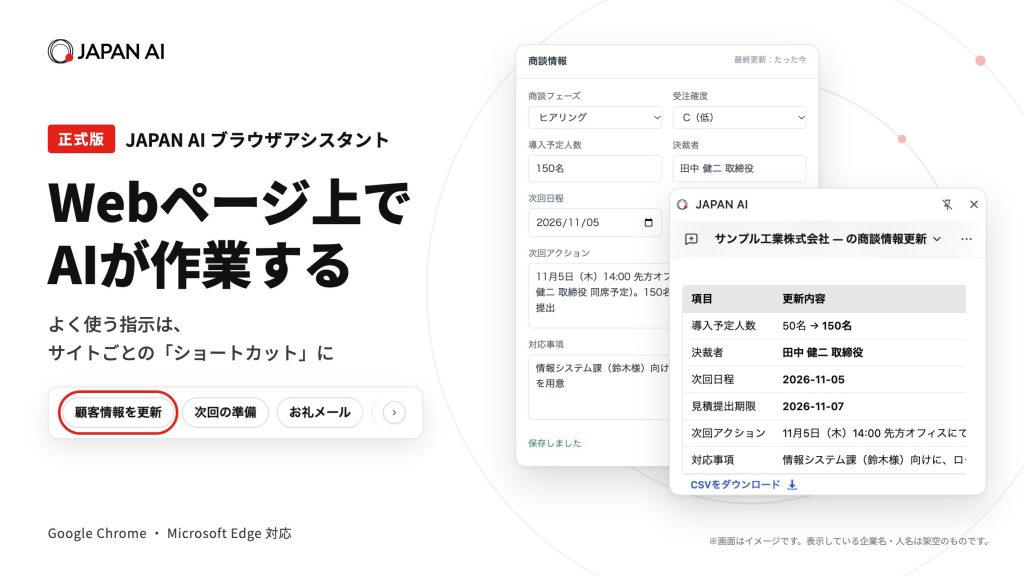Click the 最終更新：たった今 text

click(x=770, y=59)
